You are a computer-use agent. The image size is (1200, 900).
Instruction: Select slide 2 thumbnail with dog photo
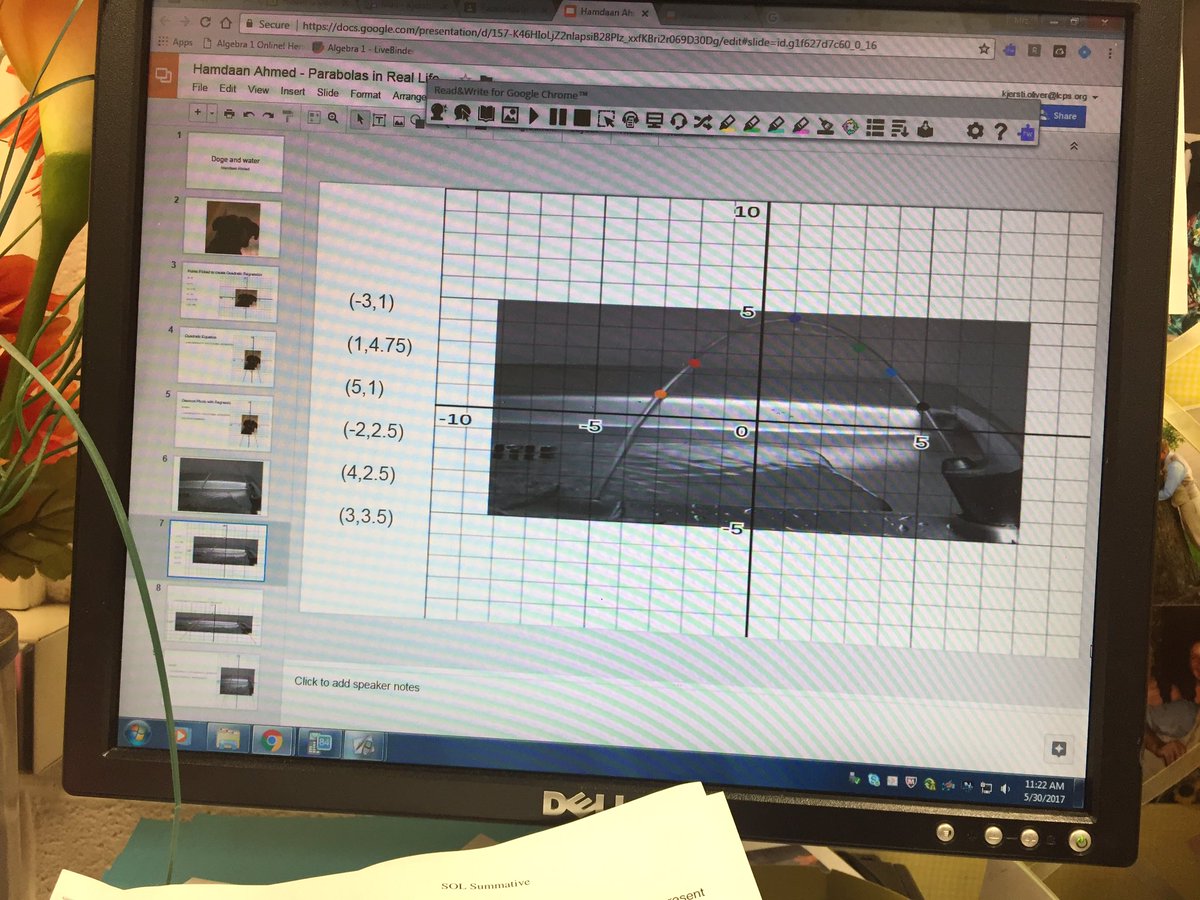(x=231, y=227)
